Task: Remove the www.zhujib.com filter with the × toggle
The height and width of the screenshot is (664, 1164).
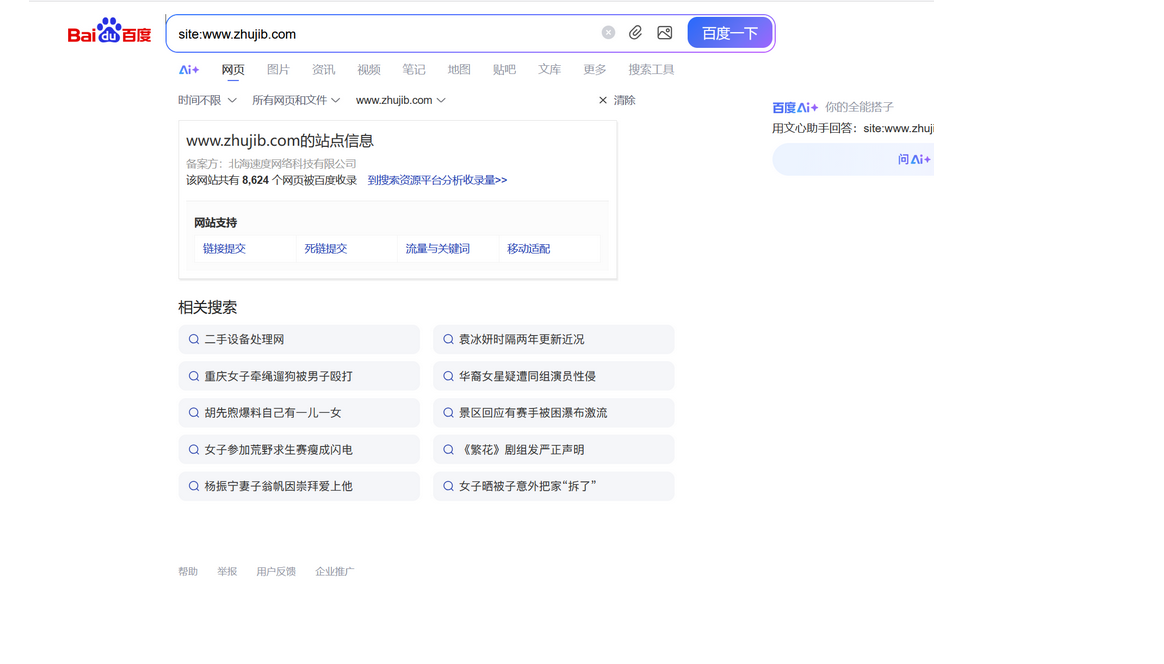Action: click(602, 100)
